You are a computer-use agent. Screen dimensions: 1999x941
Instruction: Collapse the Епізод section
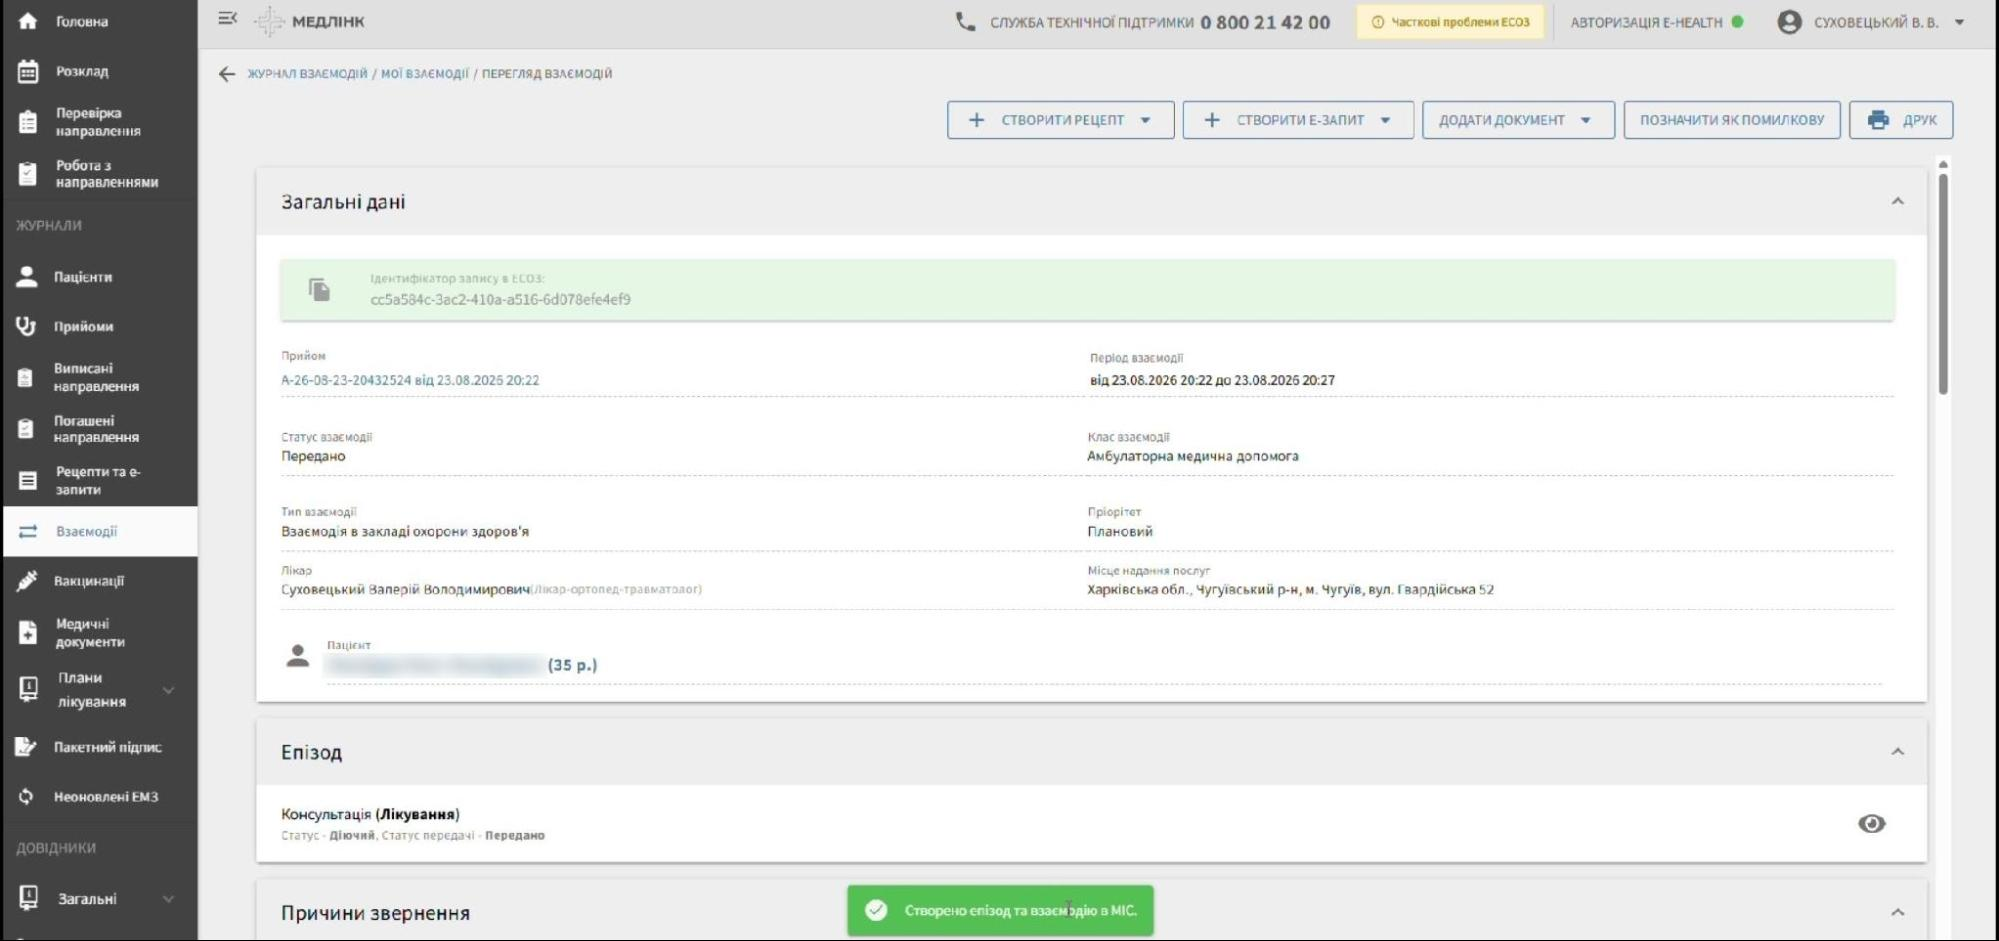[1897, 752]
